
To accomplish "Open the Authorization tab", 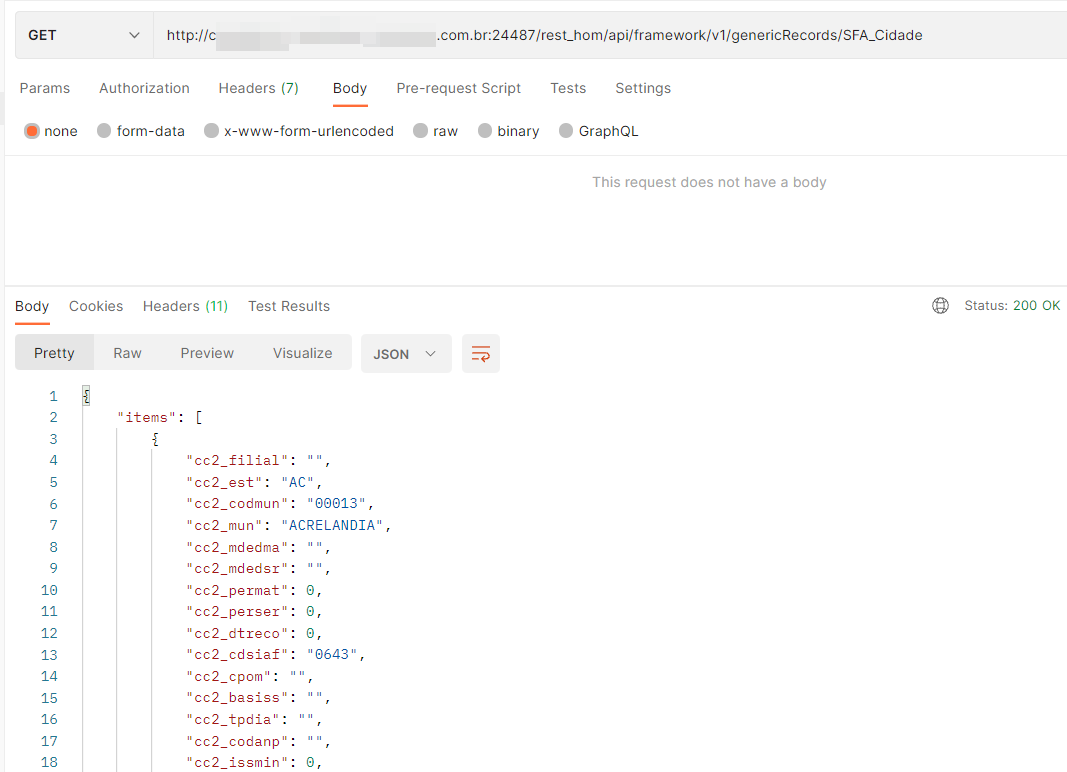I will [144, 89].
